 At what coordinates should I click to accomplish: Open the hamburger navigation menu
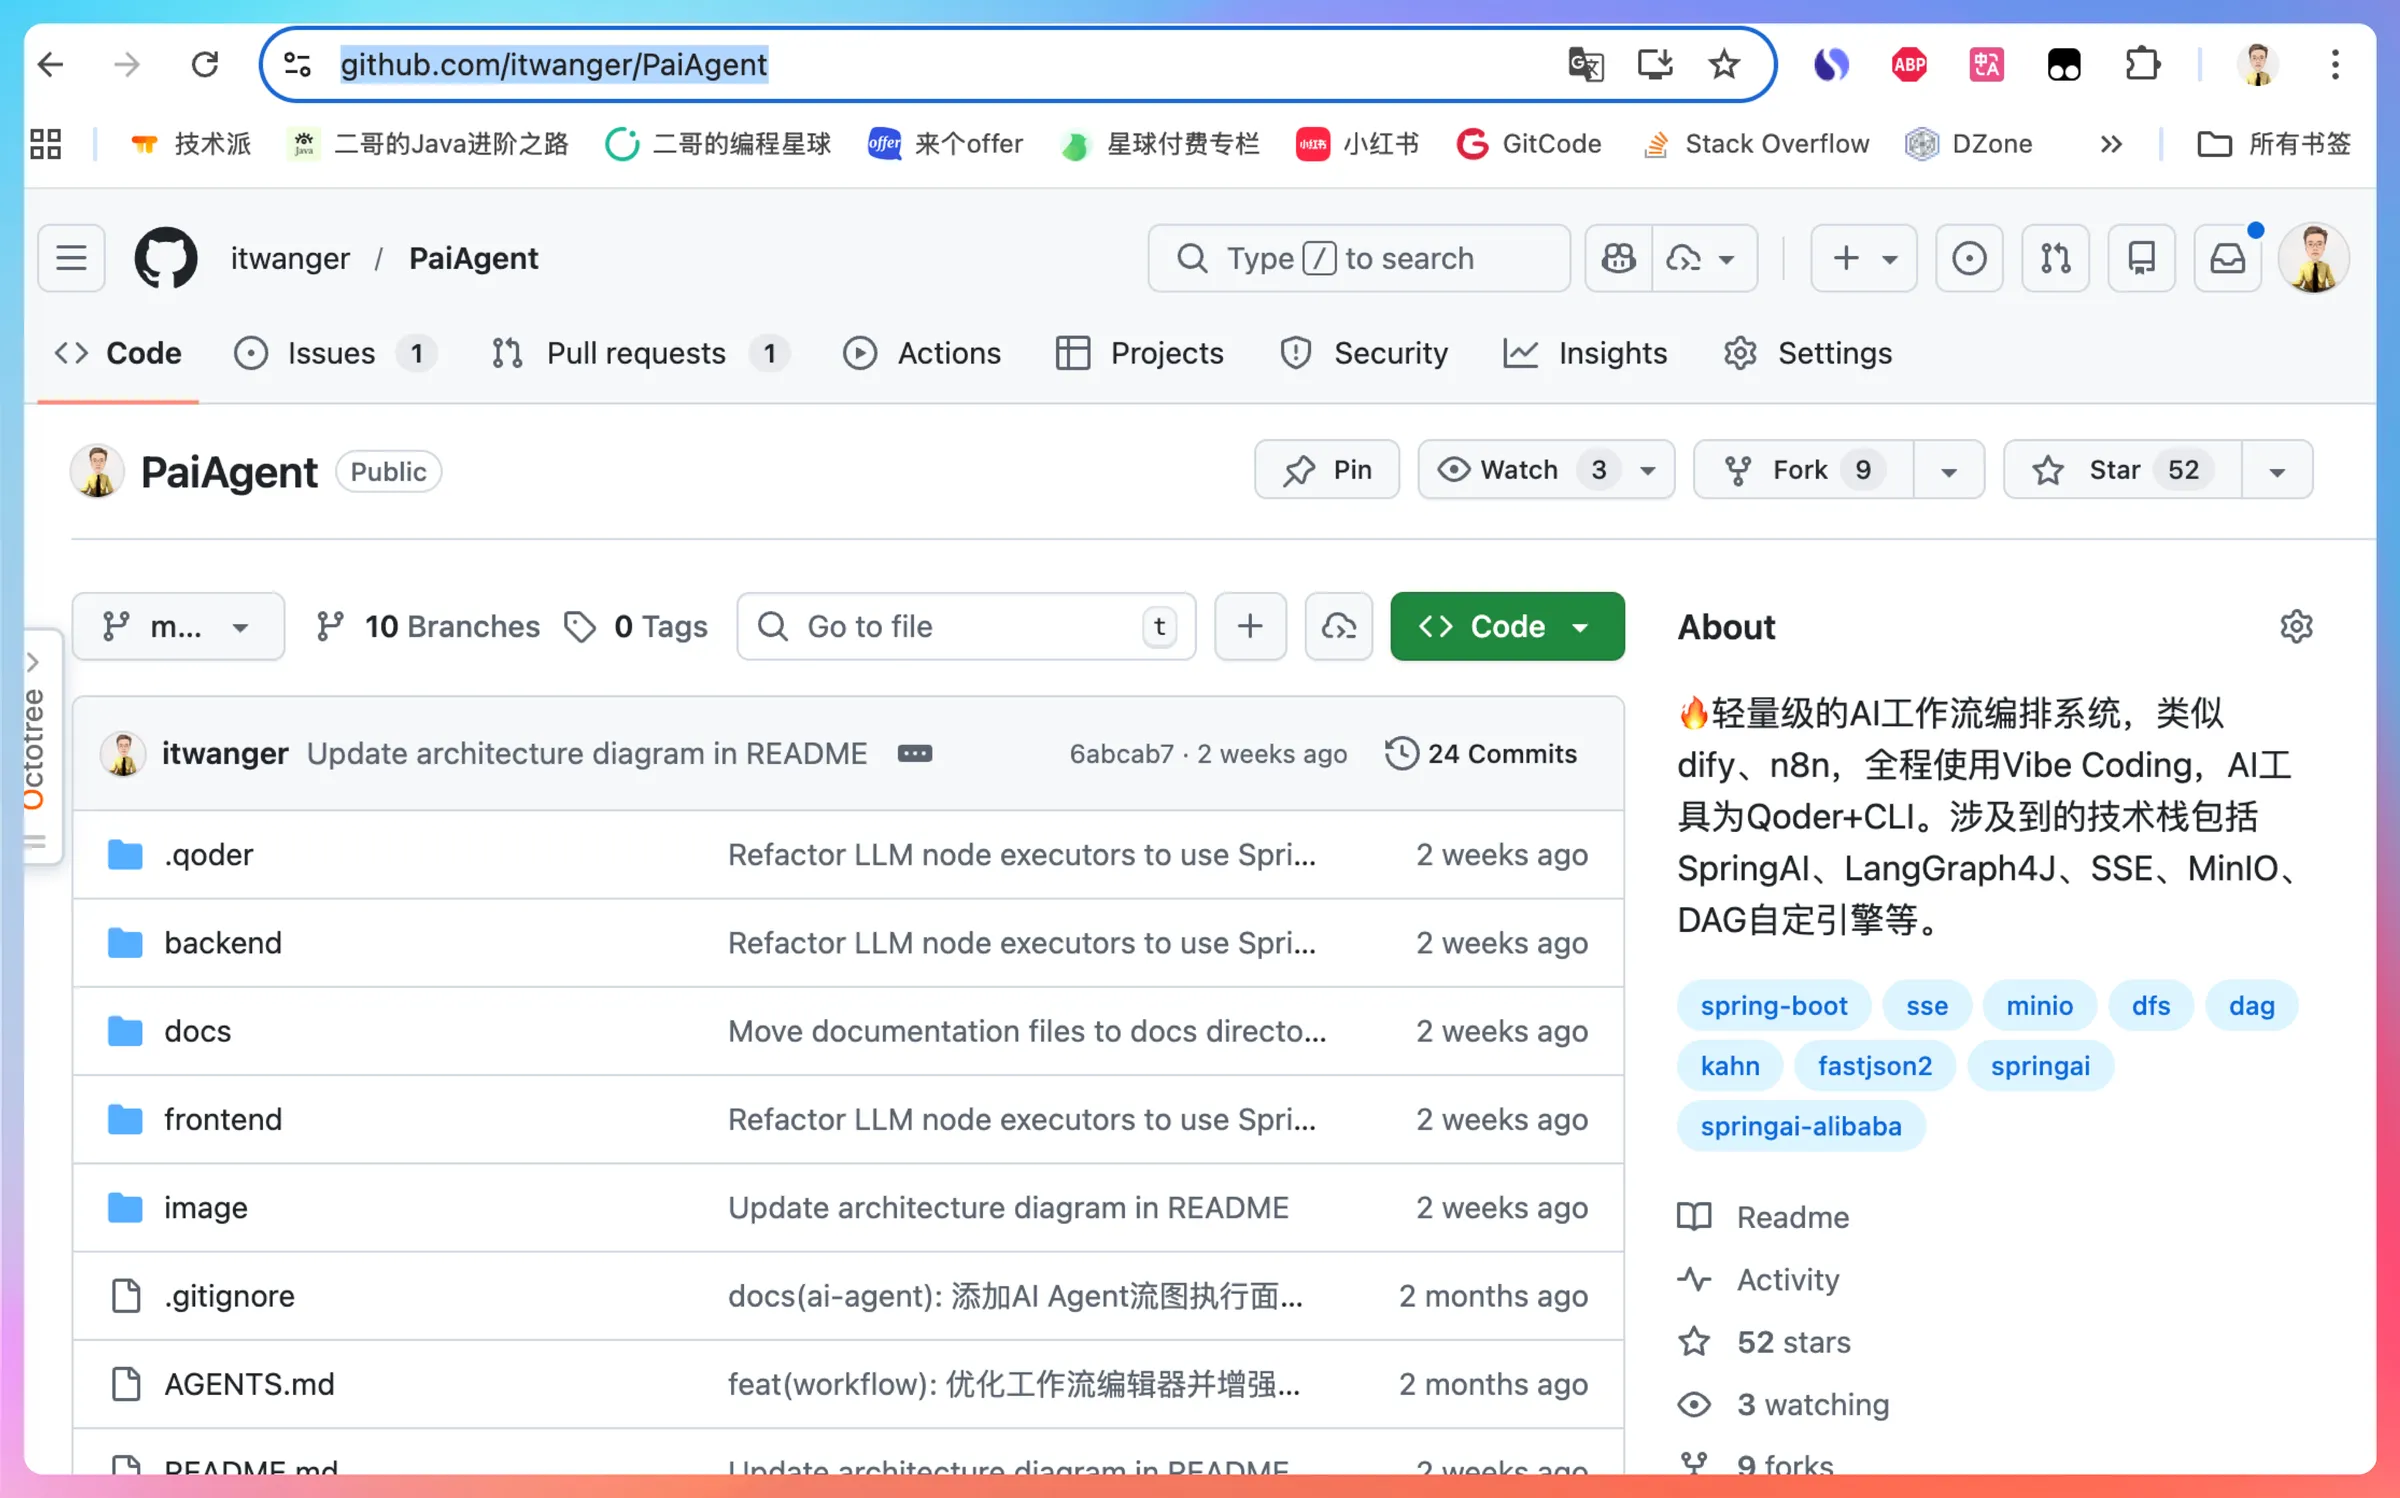(x=71, y=258)
